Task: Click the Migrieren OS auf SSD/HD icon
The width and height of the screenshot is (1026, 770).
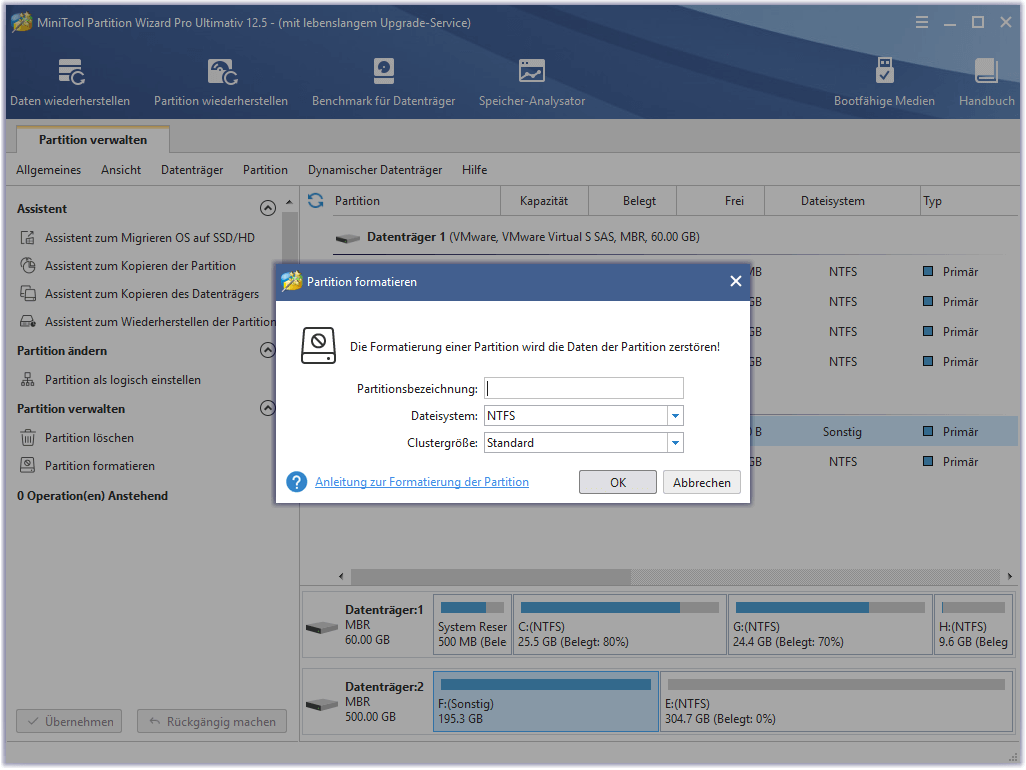Action: (27, 237)
